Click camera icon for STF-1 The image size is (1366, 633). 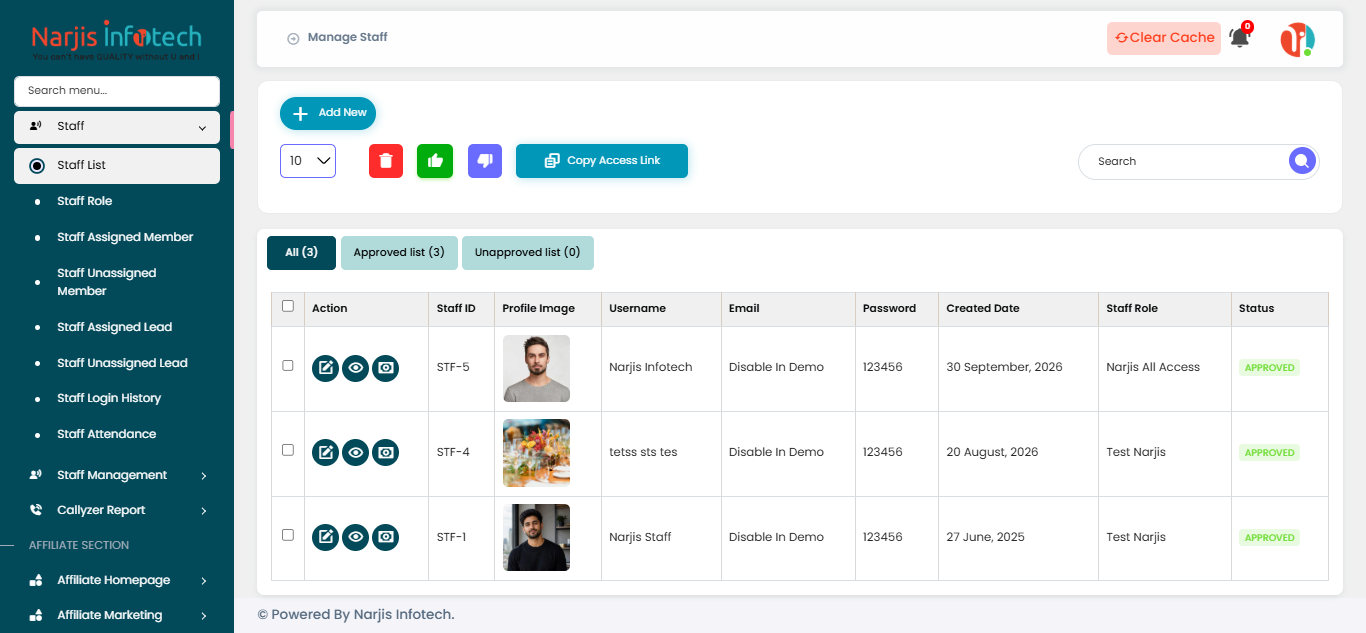click(x=386, y=538)
